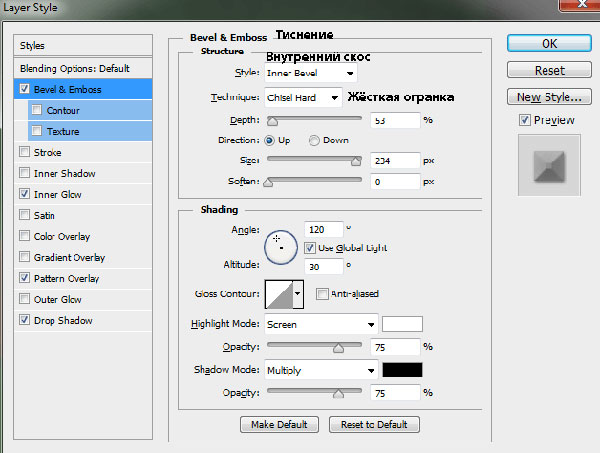Open the black Shadow Mode color swatch

click(402, 370)
